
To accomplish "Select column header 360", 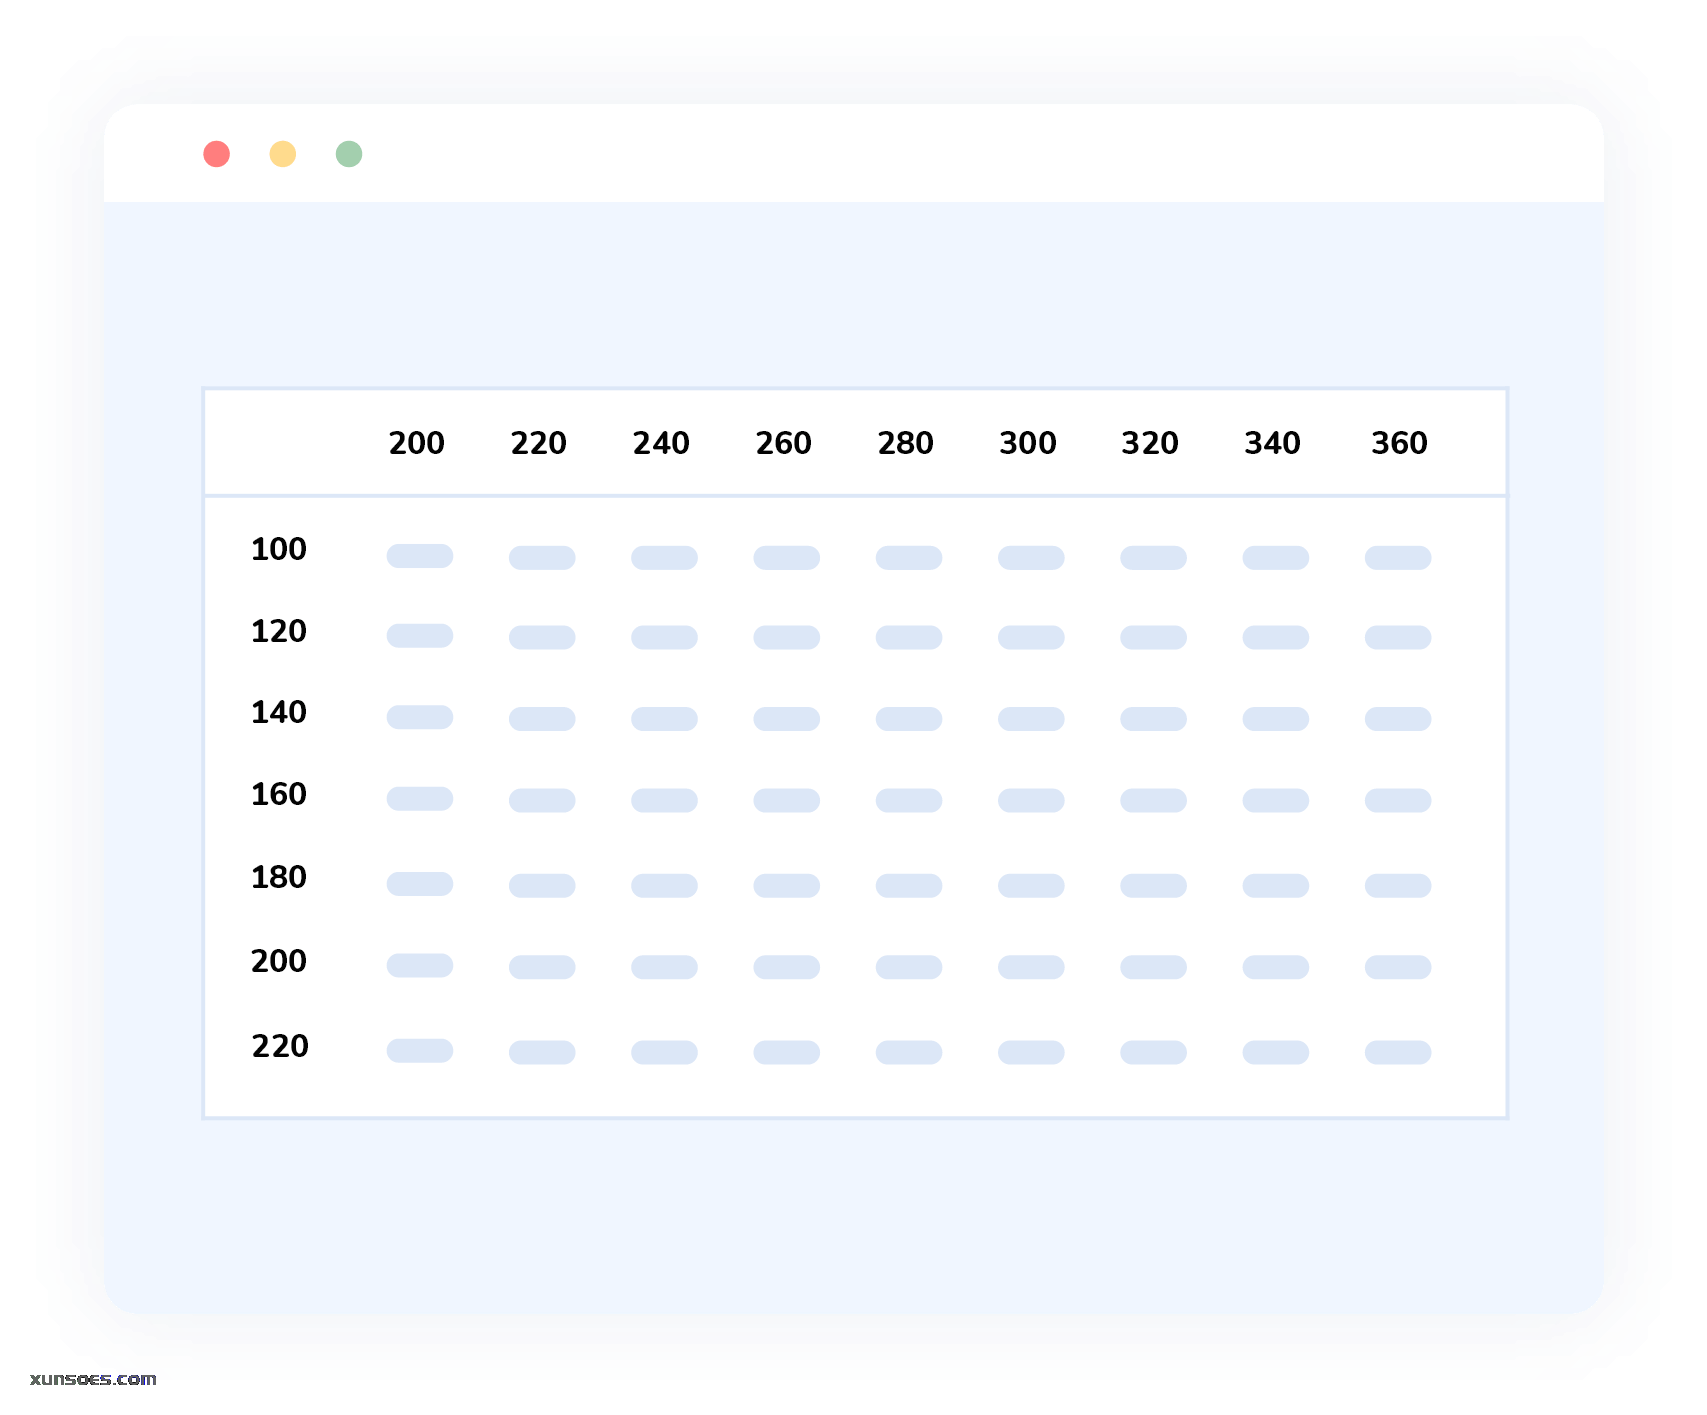I will point(1399,443).
